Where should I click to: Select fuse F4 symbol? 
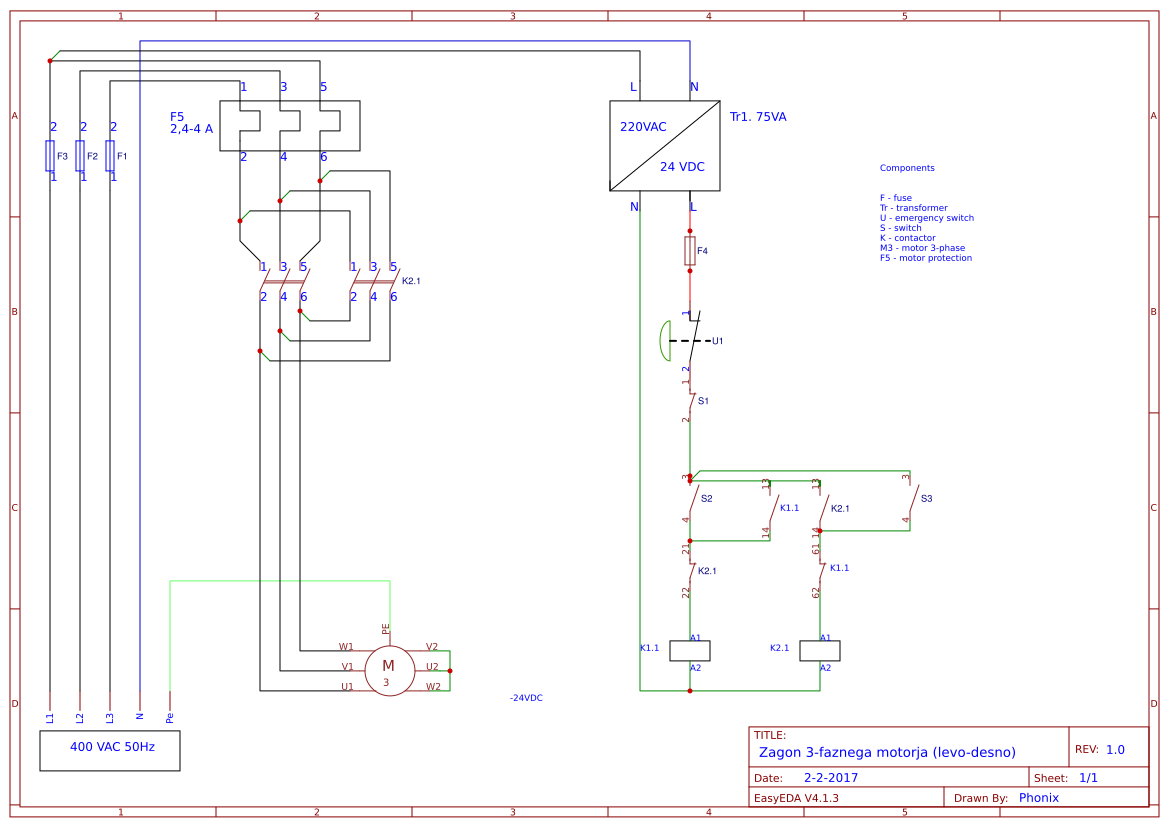[x=690, y=249]
